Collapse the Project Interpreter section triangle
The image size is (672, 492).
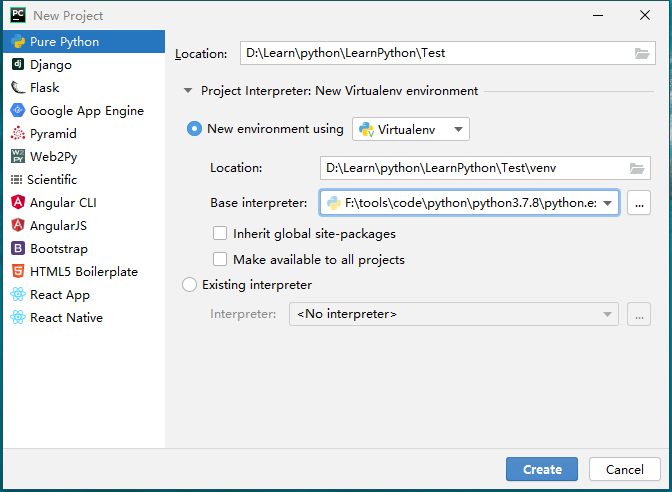pyautogui.click(x=187, y=91)
